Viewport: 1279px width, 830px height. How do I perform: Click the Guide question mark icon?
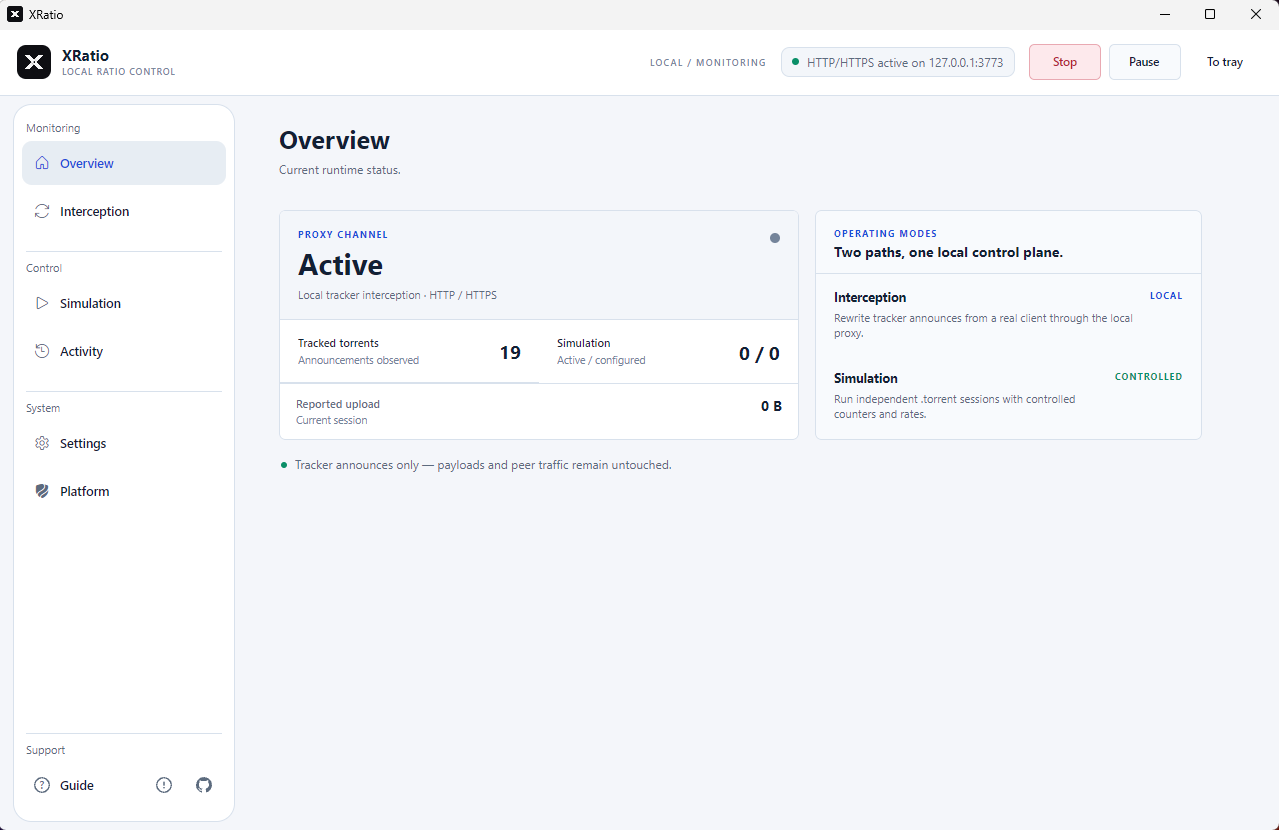click(x=42, y=785)
